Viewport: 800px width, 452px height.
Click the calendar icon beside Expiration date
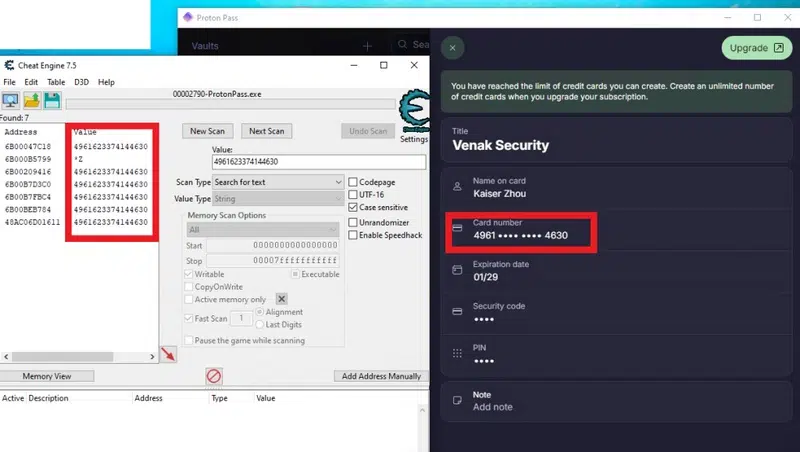tap(457, 270)
